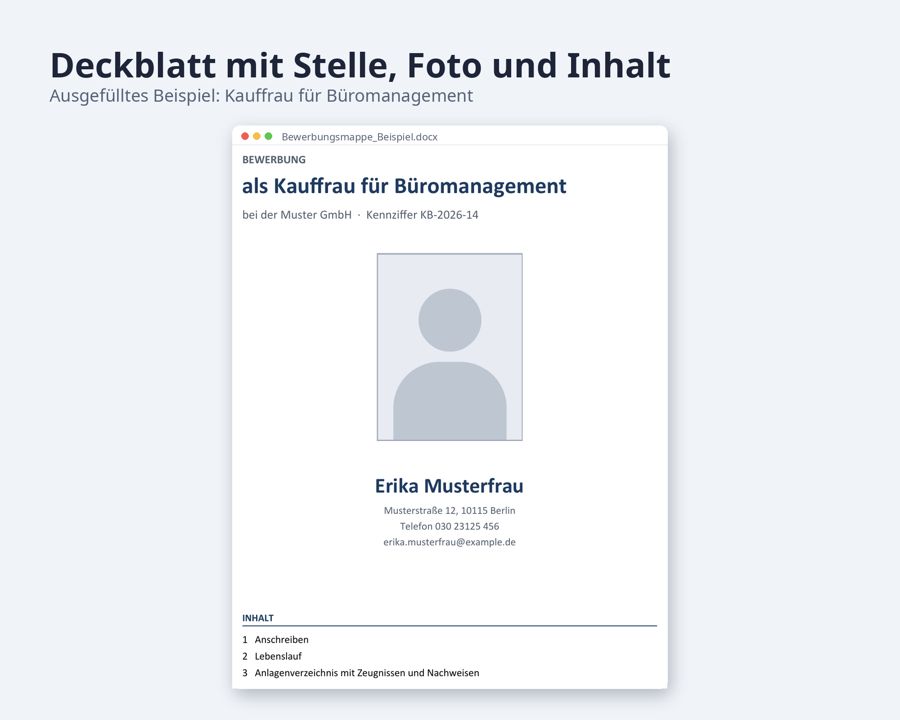The image size is (900, 720).
Task: Select contents entry 2 Lebenslauf
Action: 272,656
